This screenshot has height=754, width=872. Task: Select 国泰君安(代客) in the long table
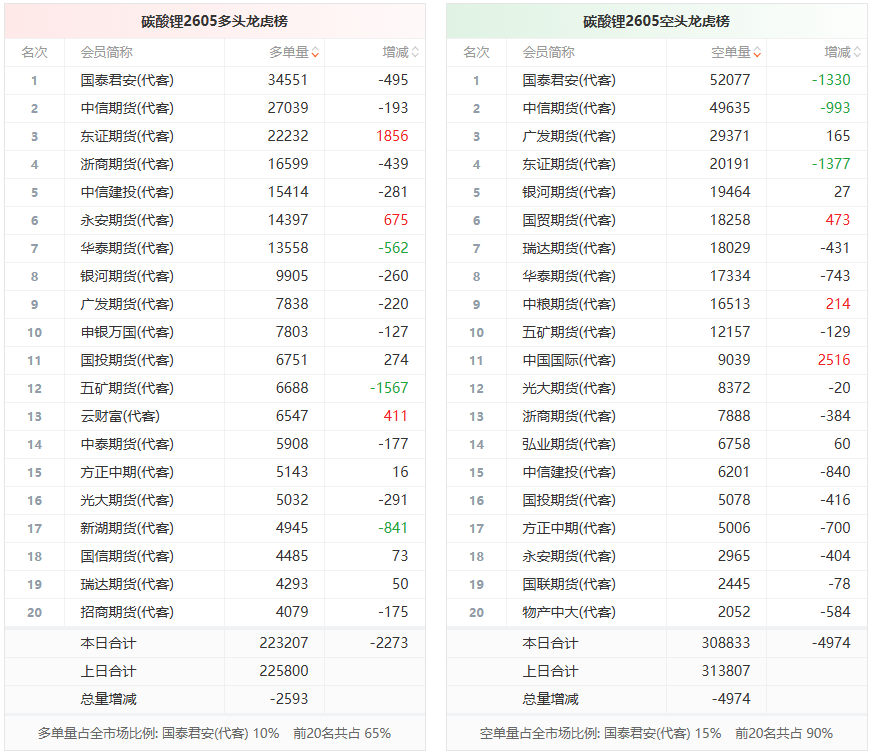pos(127,80)
